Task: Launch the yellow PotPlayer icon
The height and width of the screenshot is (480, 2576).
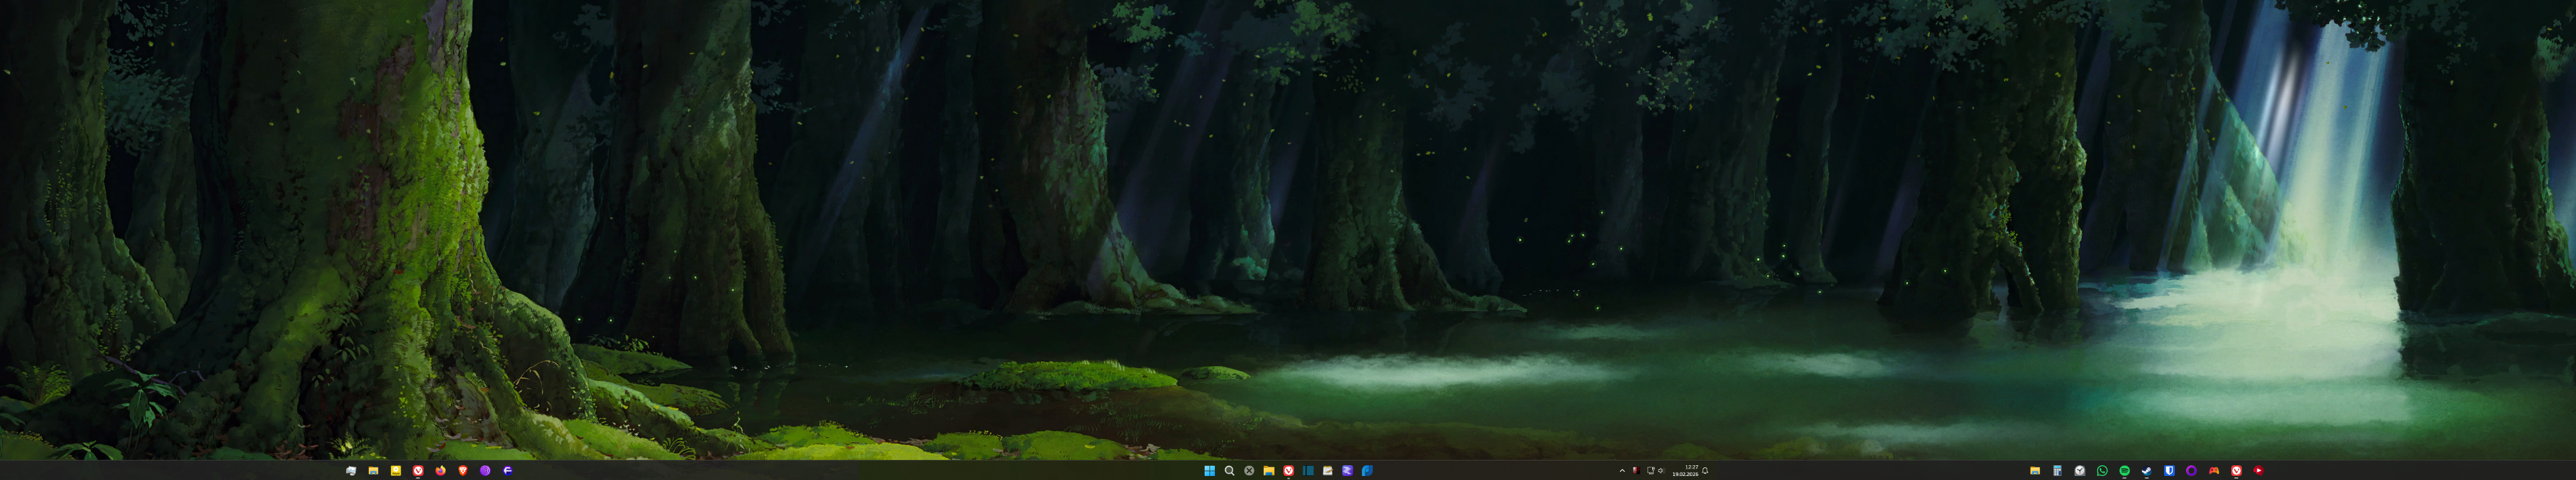Action: tap(395, 470)
